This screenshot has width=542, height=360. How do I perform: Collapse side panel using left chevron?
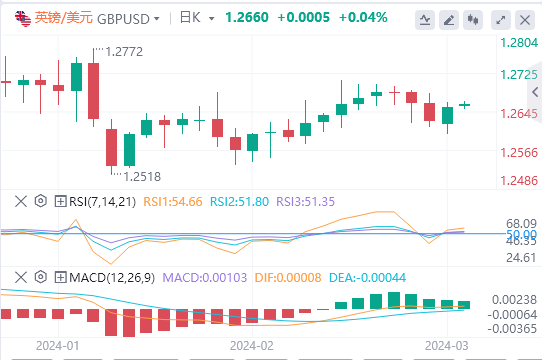coord(535,92)
